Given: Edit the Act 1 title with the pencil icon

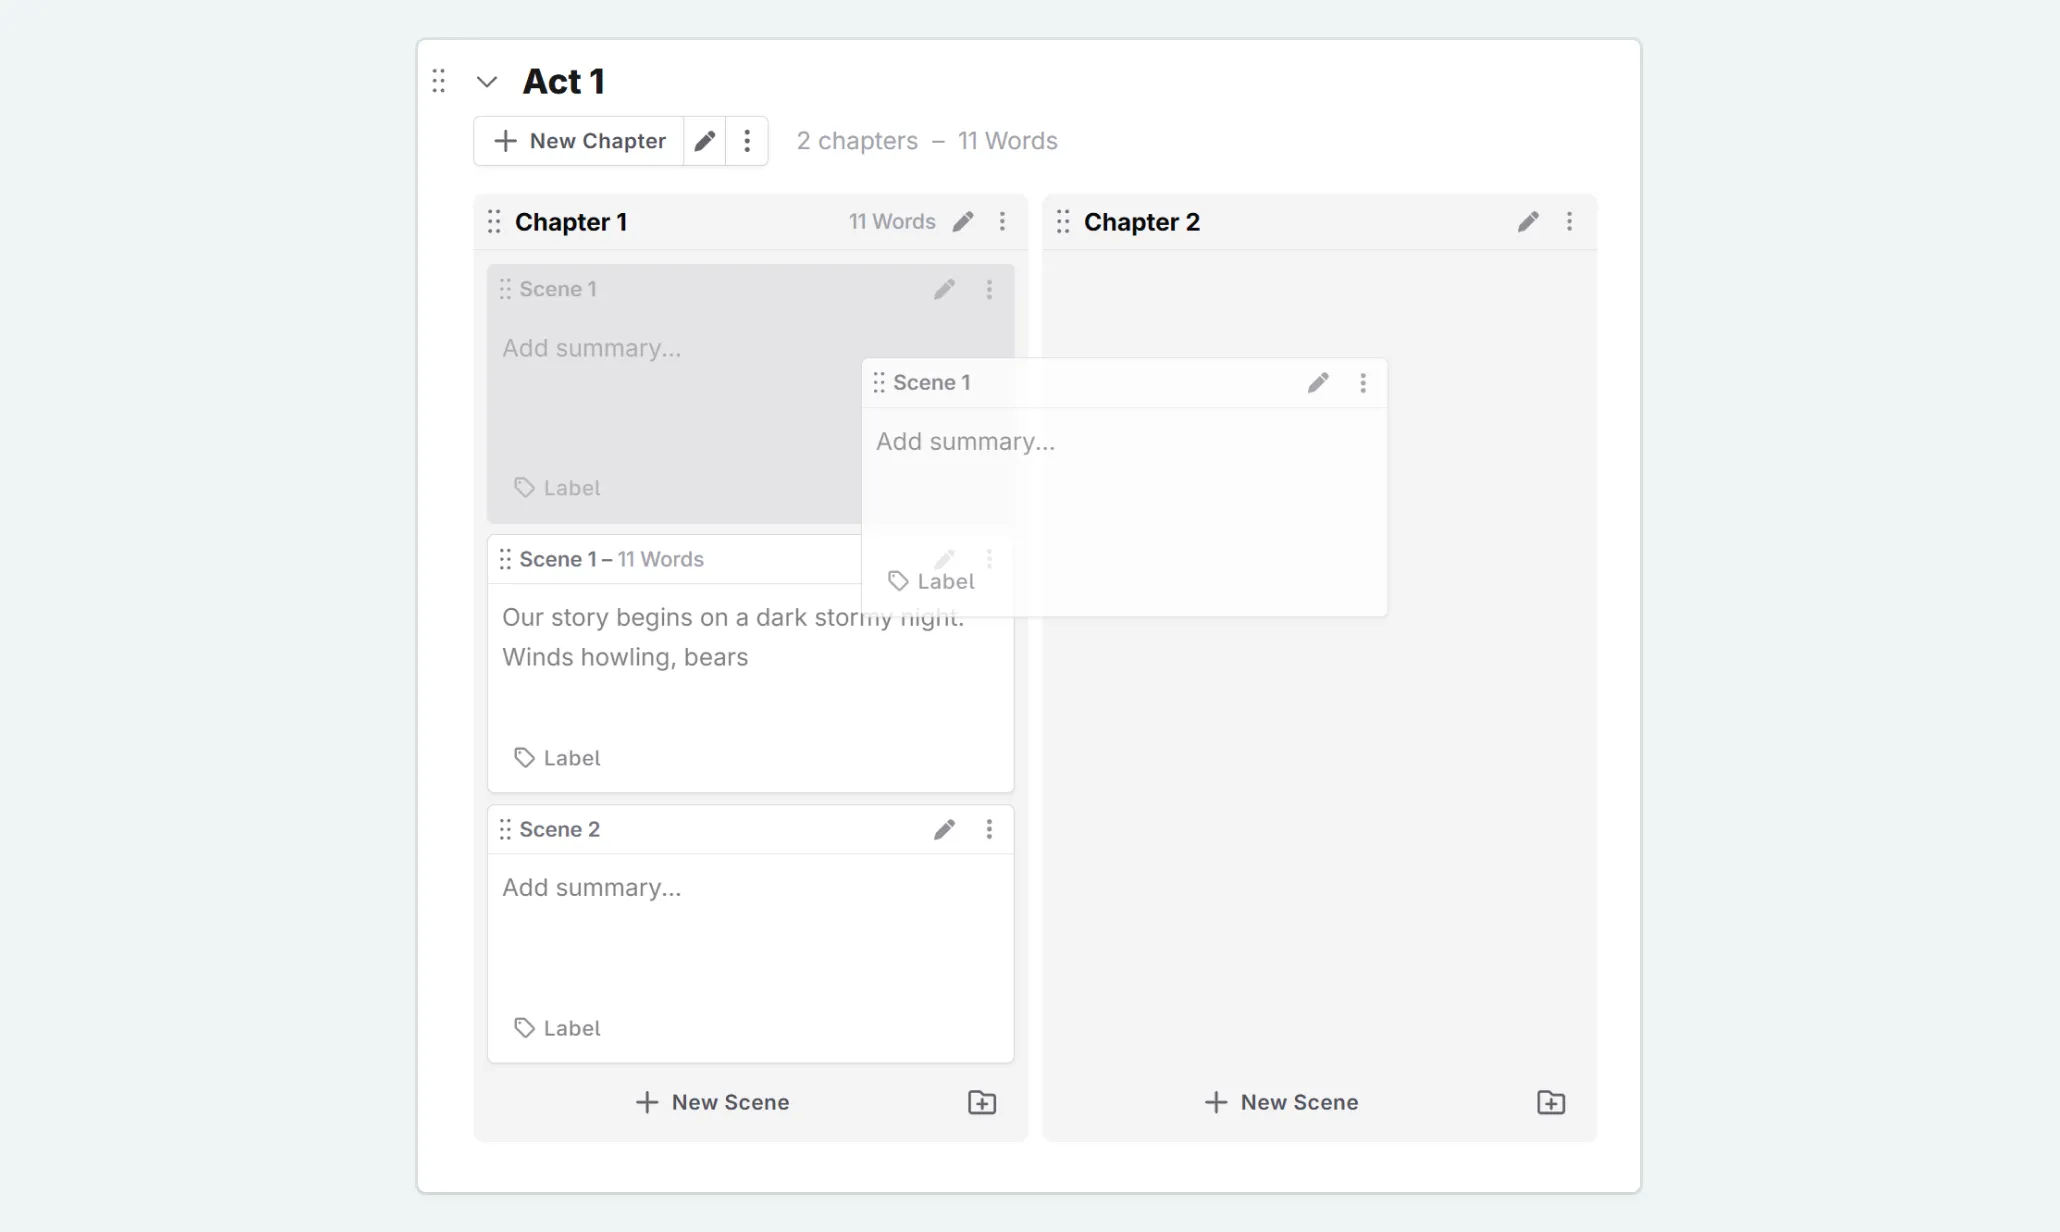Looking at the screenshot, I should click(x=704, y=140).
